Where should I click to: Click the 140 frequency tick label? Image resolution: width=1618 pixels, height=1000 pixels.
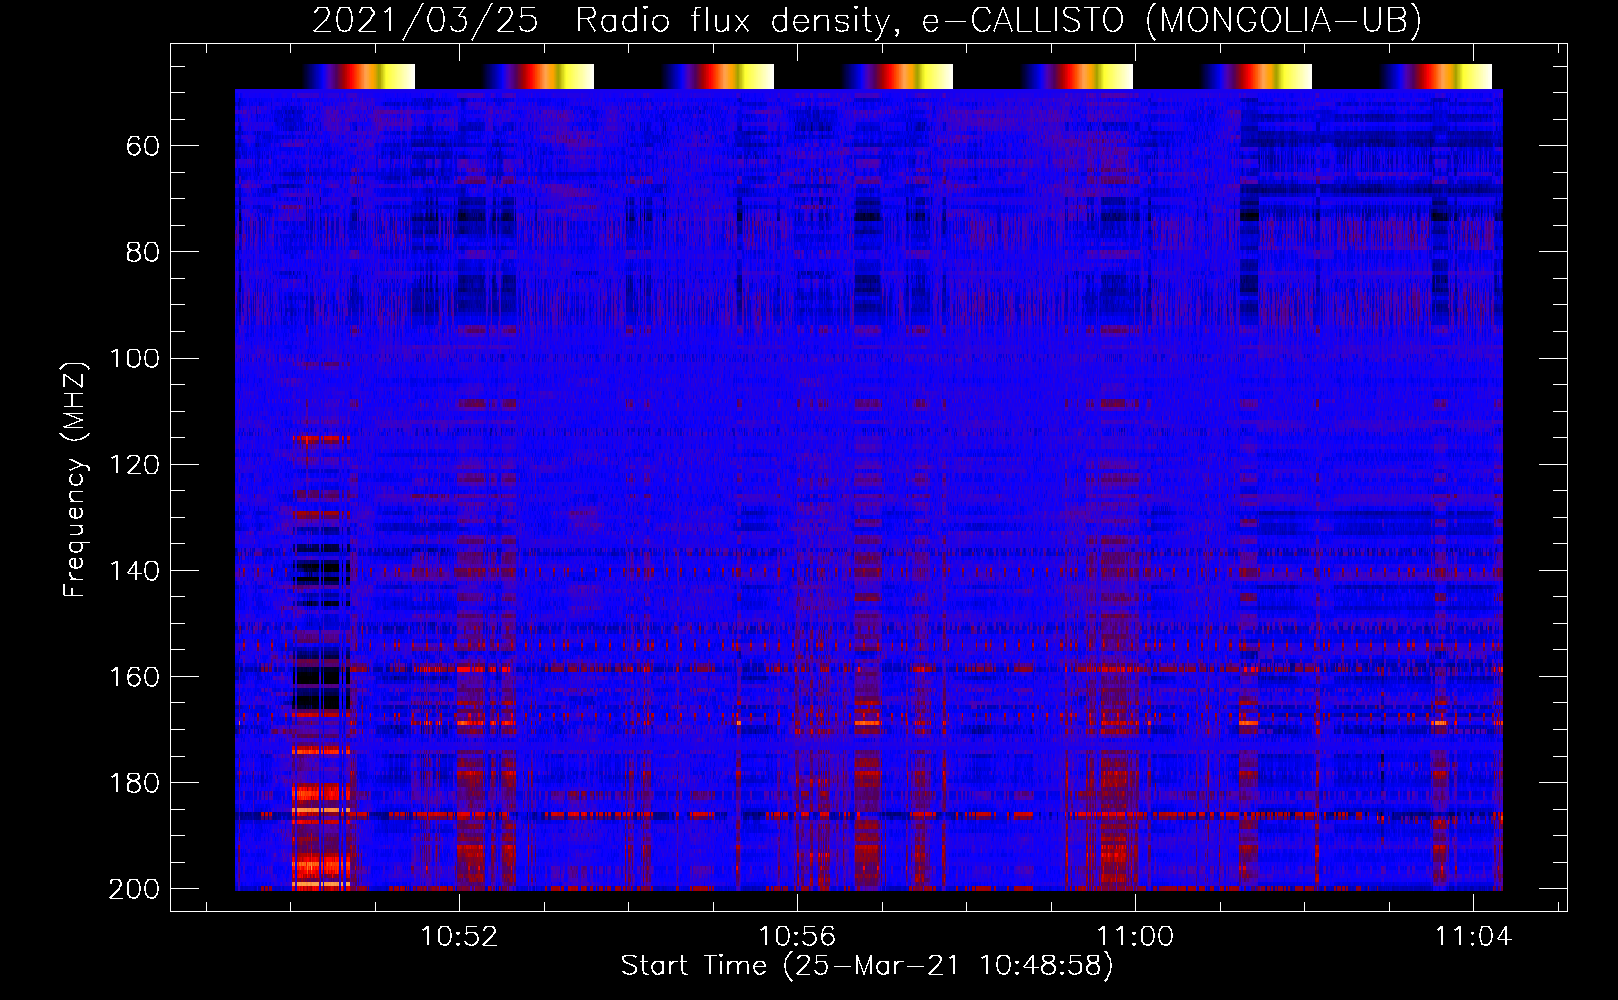coord(134,571)
